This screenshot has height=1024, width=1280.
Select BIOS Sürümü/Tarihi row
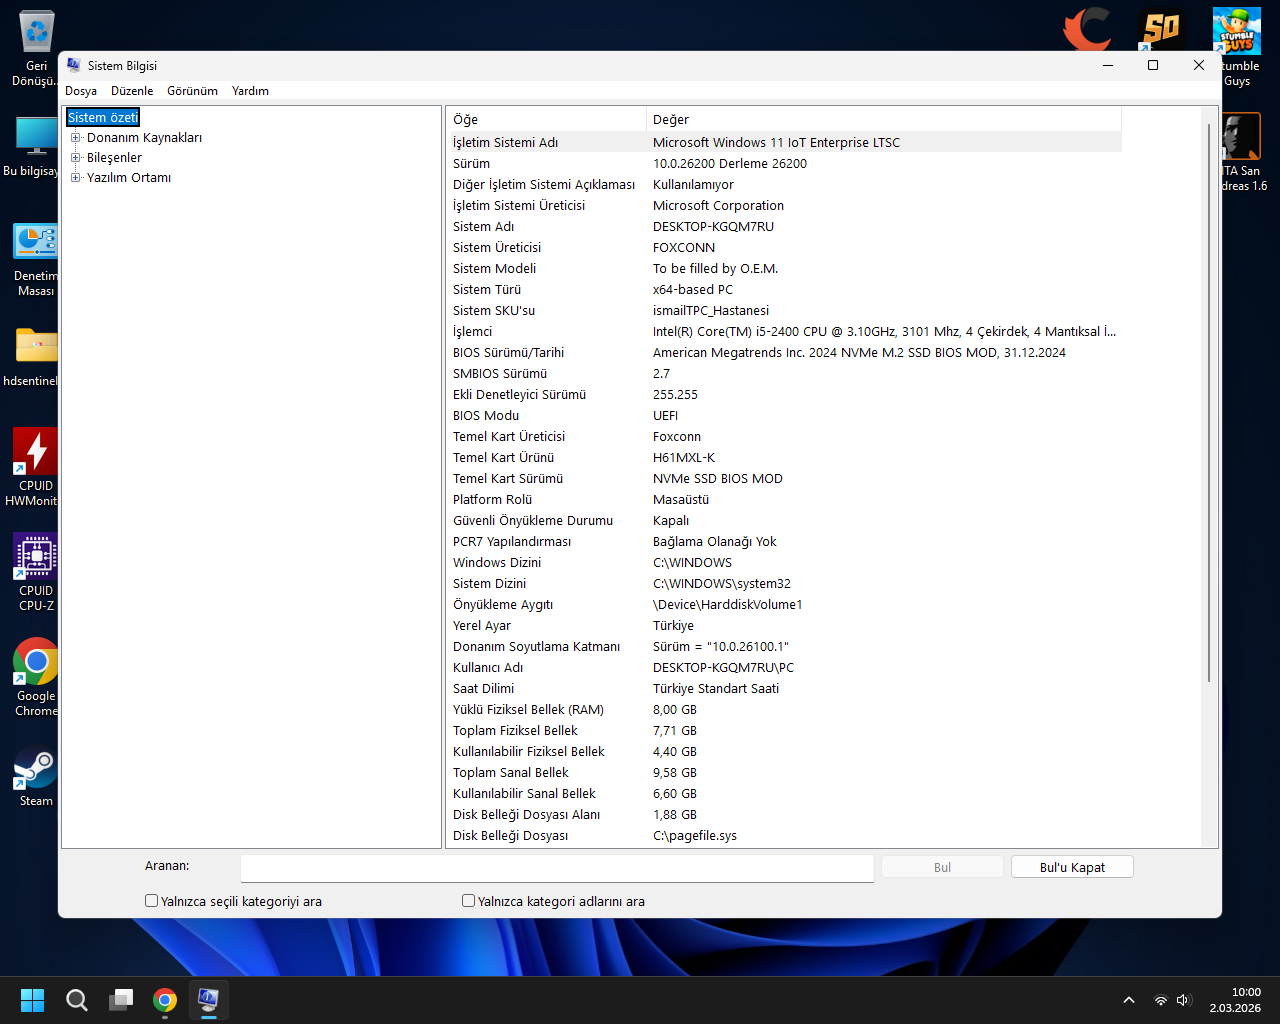point(784,353)
